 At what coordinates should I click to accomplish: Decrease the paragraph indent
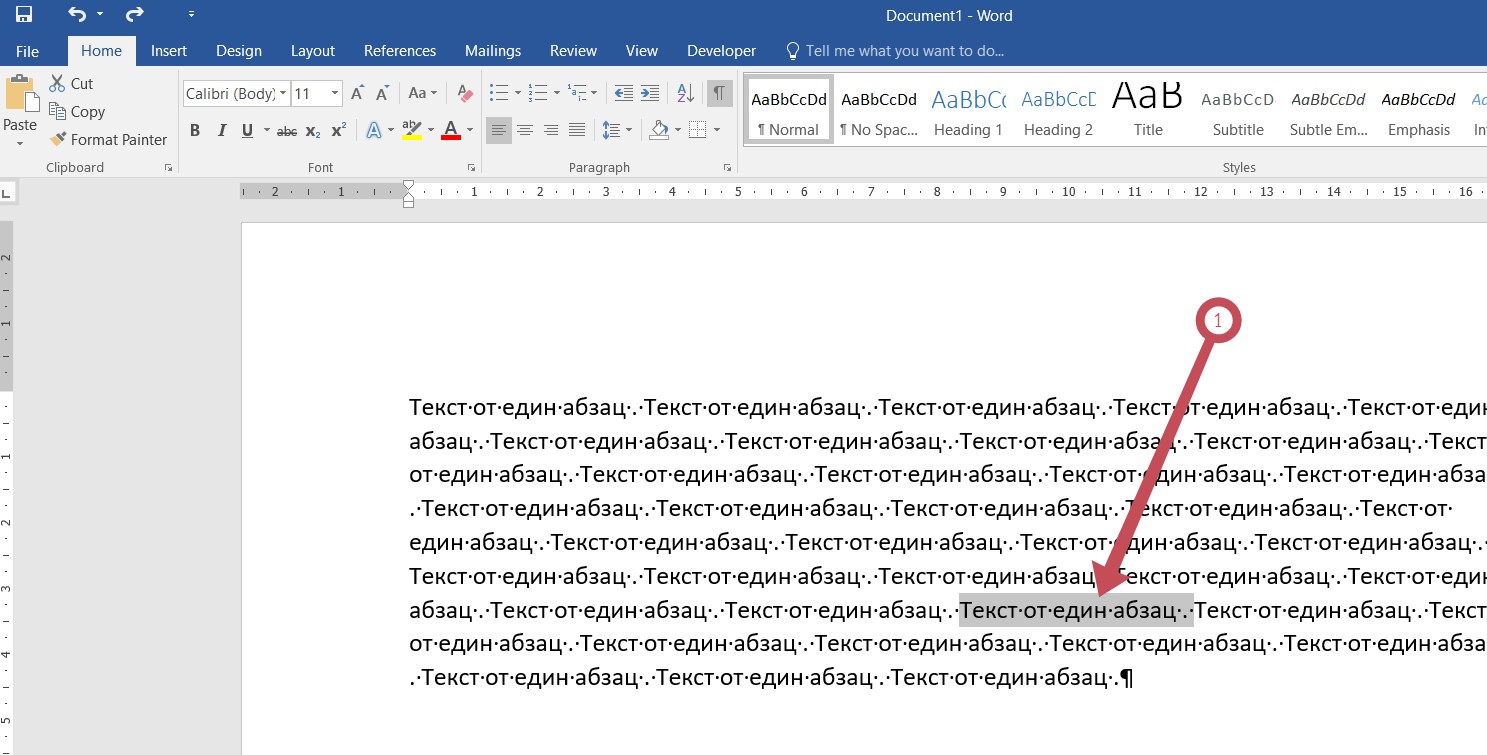click(x=624, y=94)
